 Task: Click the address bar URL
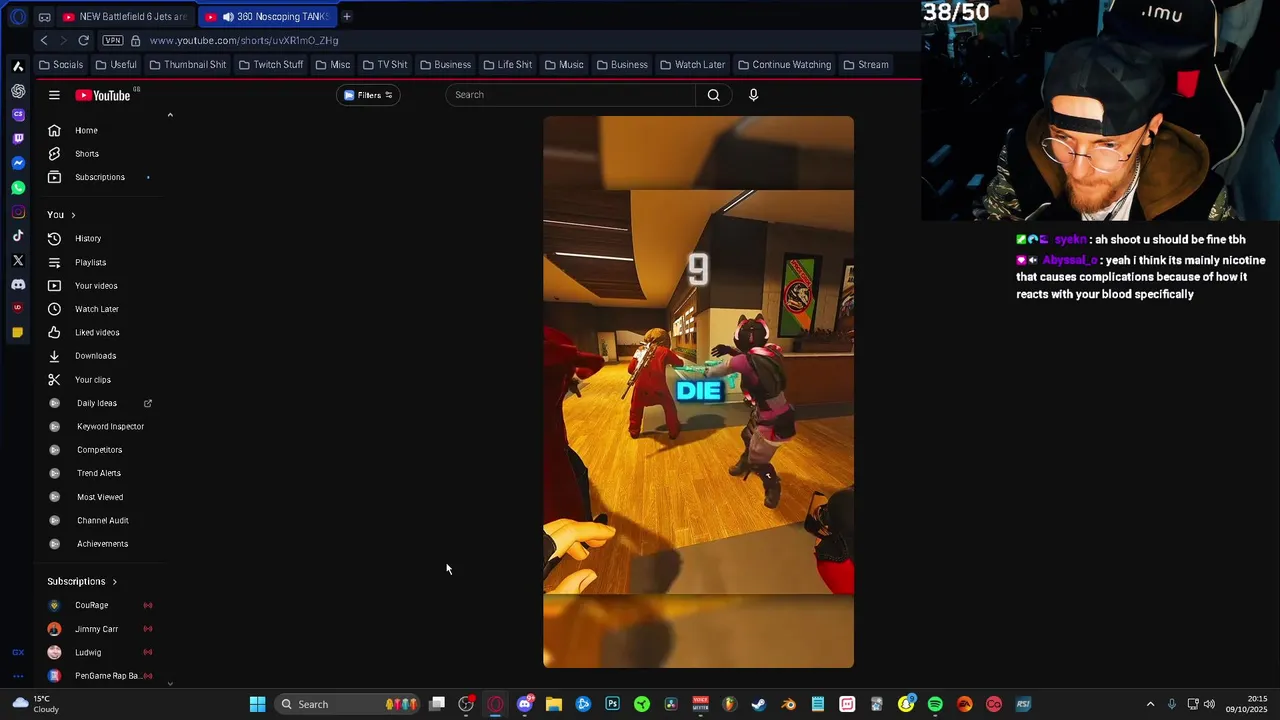(x=244, y=40)
